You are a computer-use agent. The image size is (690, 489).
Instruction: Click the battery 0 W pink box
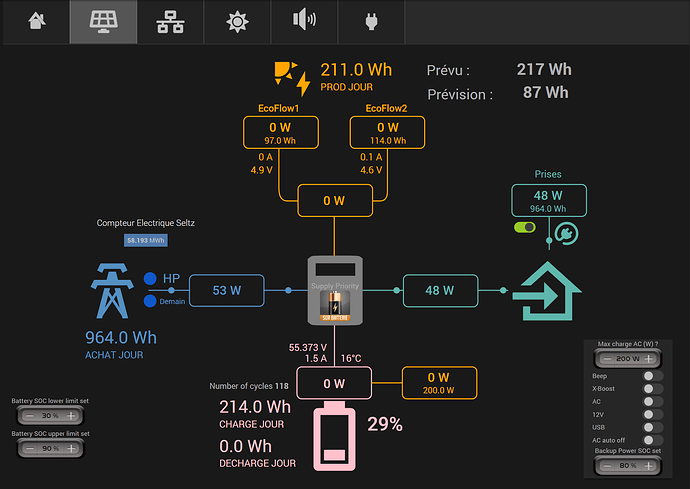point(334,383)
